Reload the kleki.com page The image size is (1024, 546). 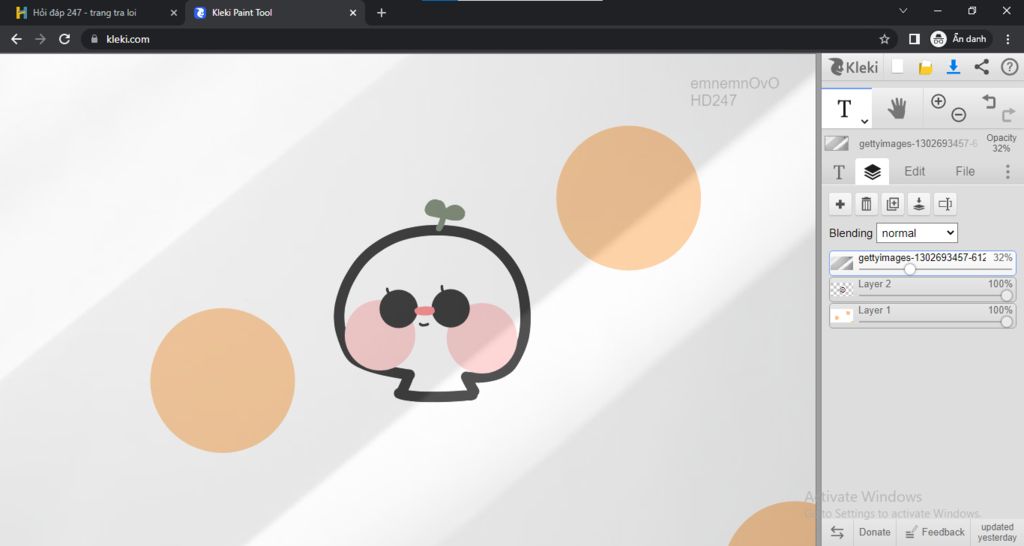64,39
